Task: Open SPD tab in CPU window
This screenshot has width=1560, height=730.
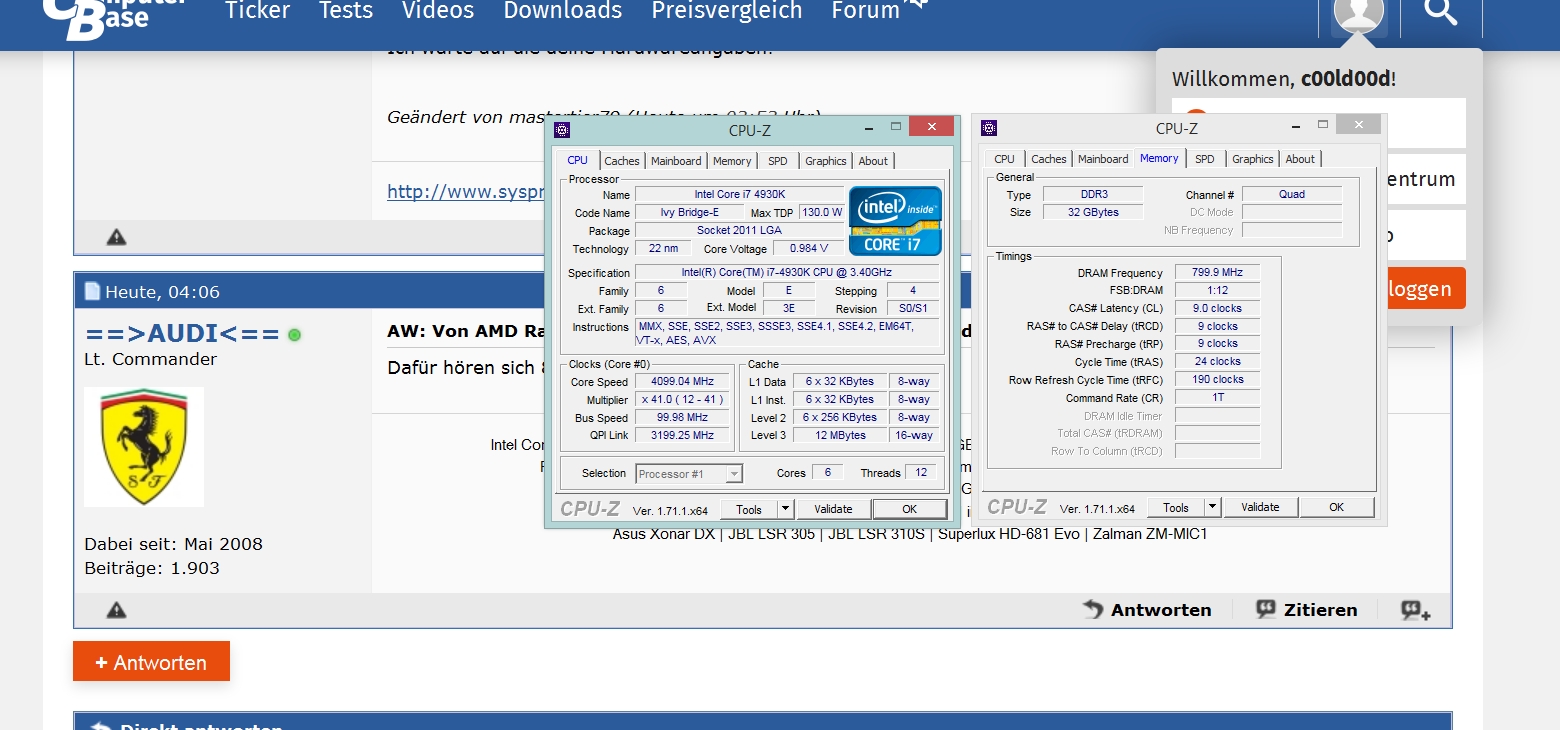Action: click(x=778, y=161)
